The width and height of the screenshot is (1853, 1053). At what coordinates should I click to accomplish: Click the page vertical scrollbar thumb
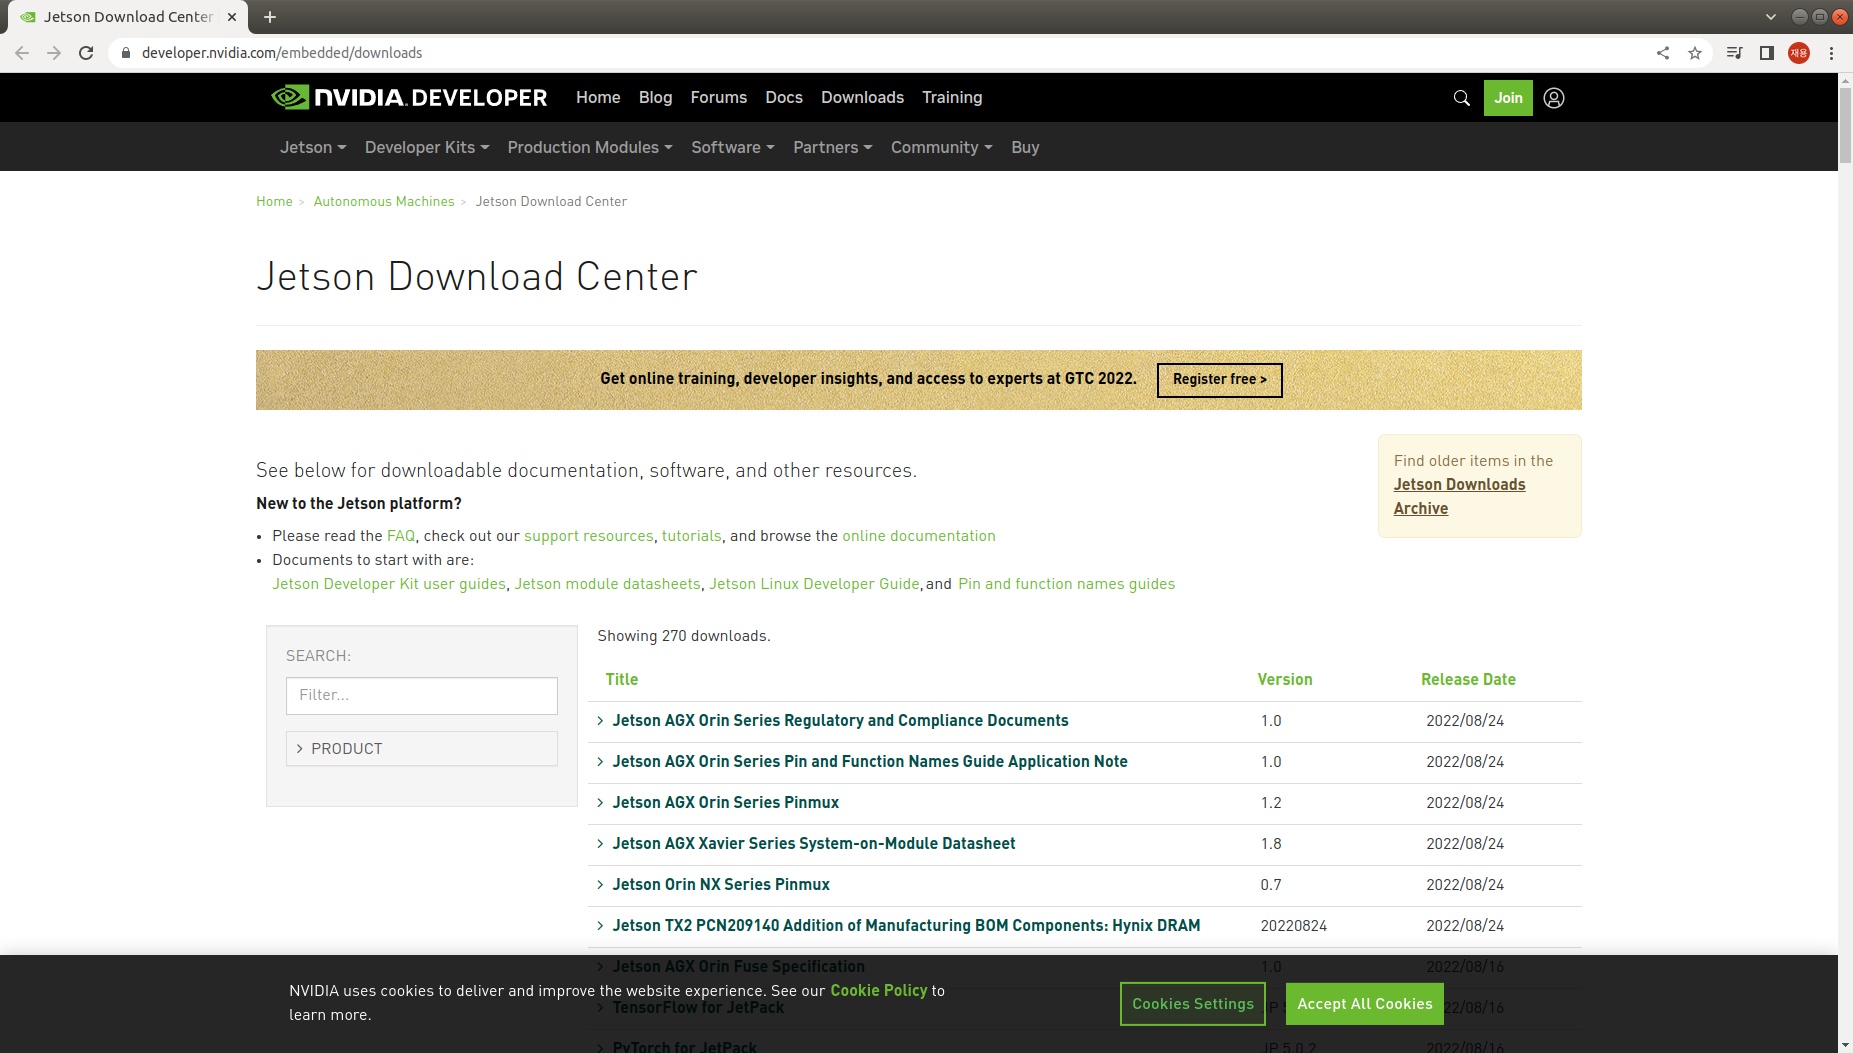pos(1845,125)
